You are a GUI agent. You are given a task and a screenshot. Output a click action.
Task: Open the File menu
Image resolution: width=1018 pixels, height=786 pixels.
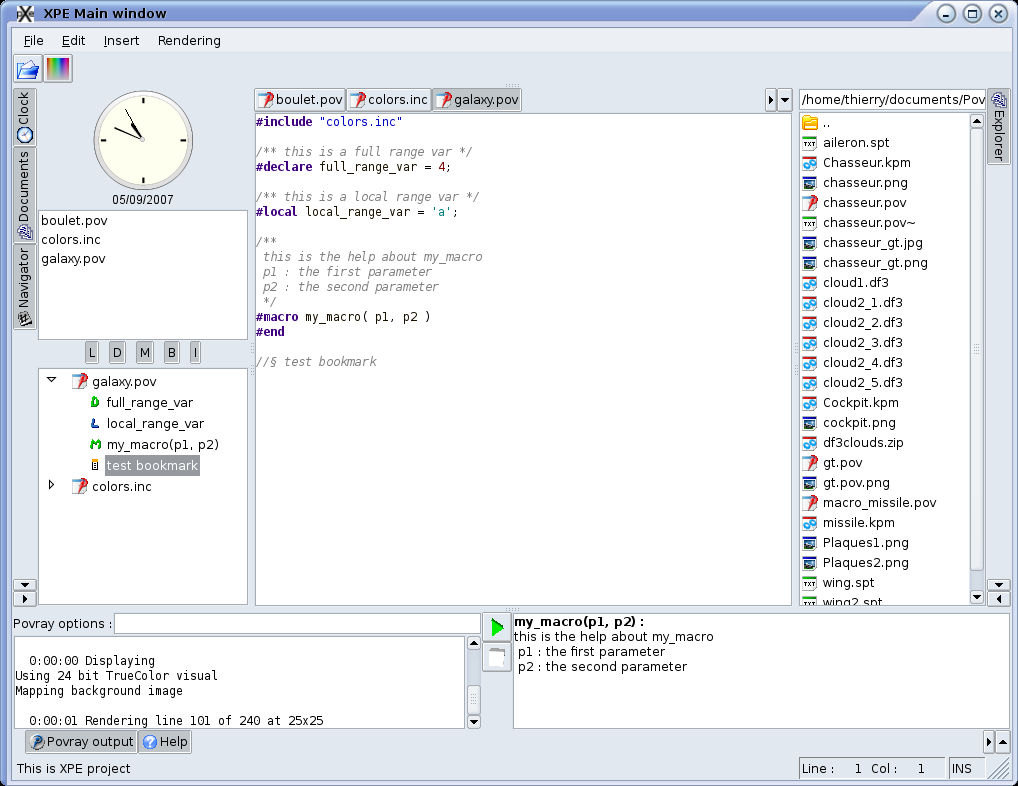(x=33, y=41)
